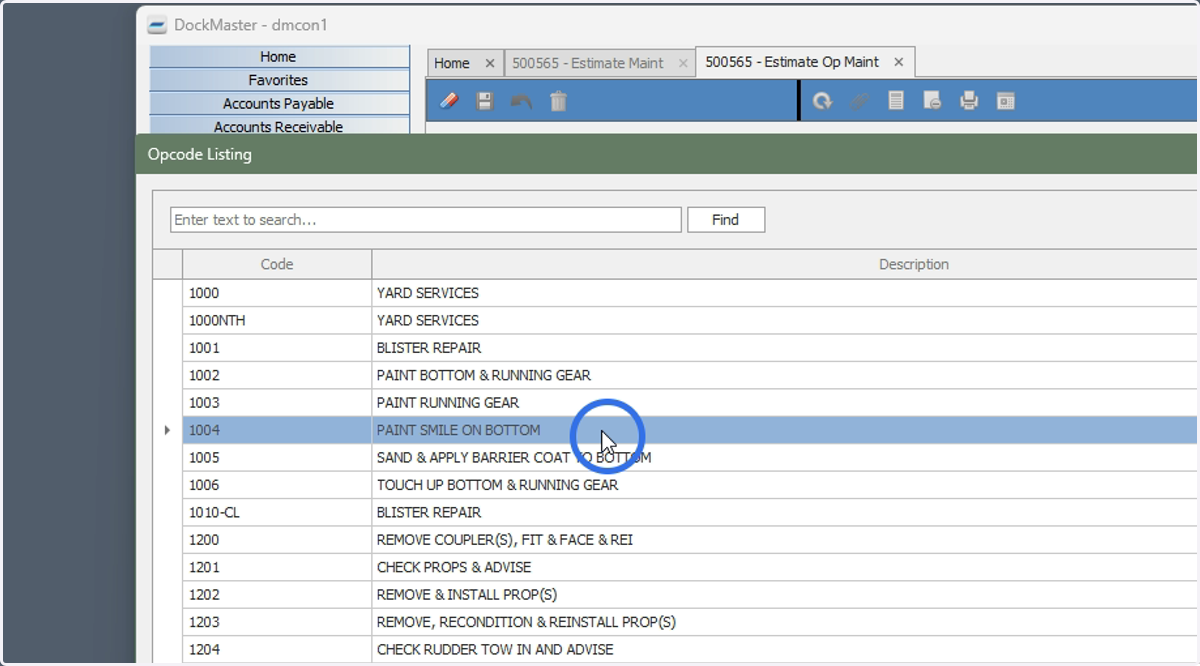Select code 1002 cell
The image size is (1200, 666).
277,375
